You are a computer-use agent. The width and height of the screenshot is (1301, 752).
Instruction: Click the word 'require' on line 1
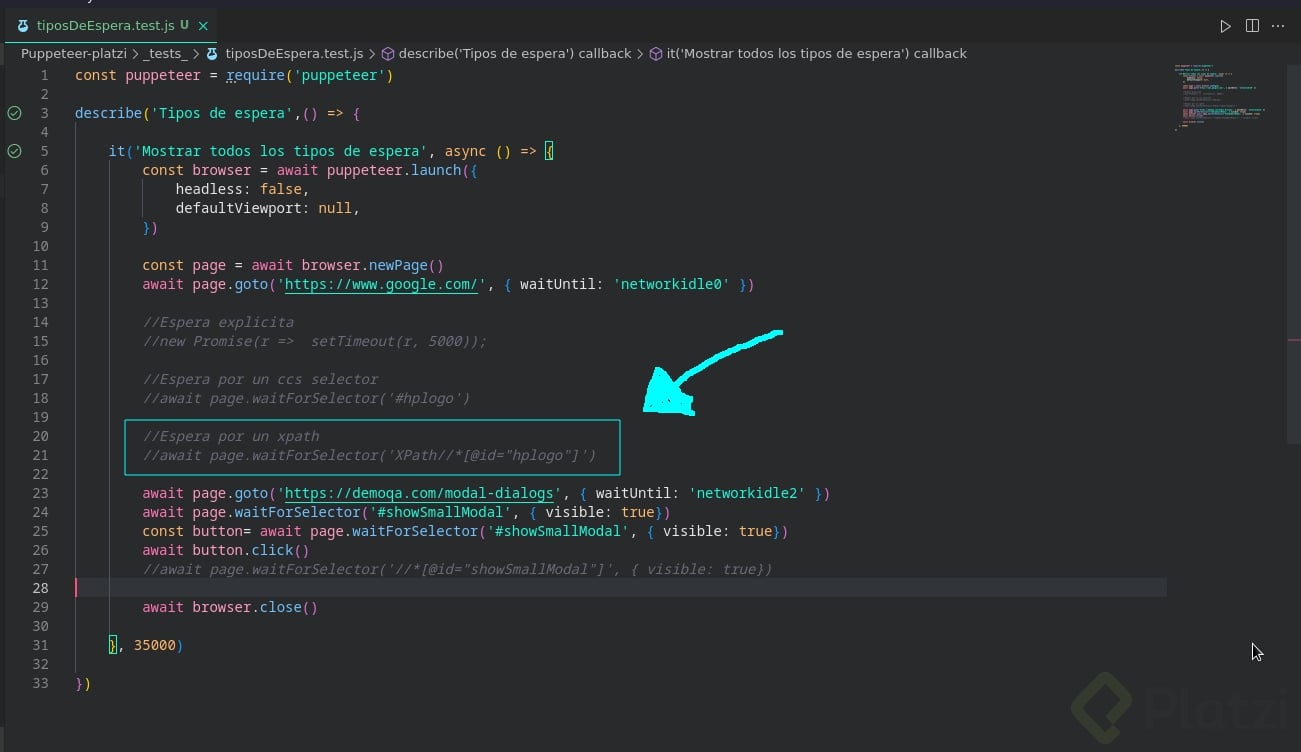coord(256,75)
